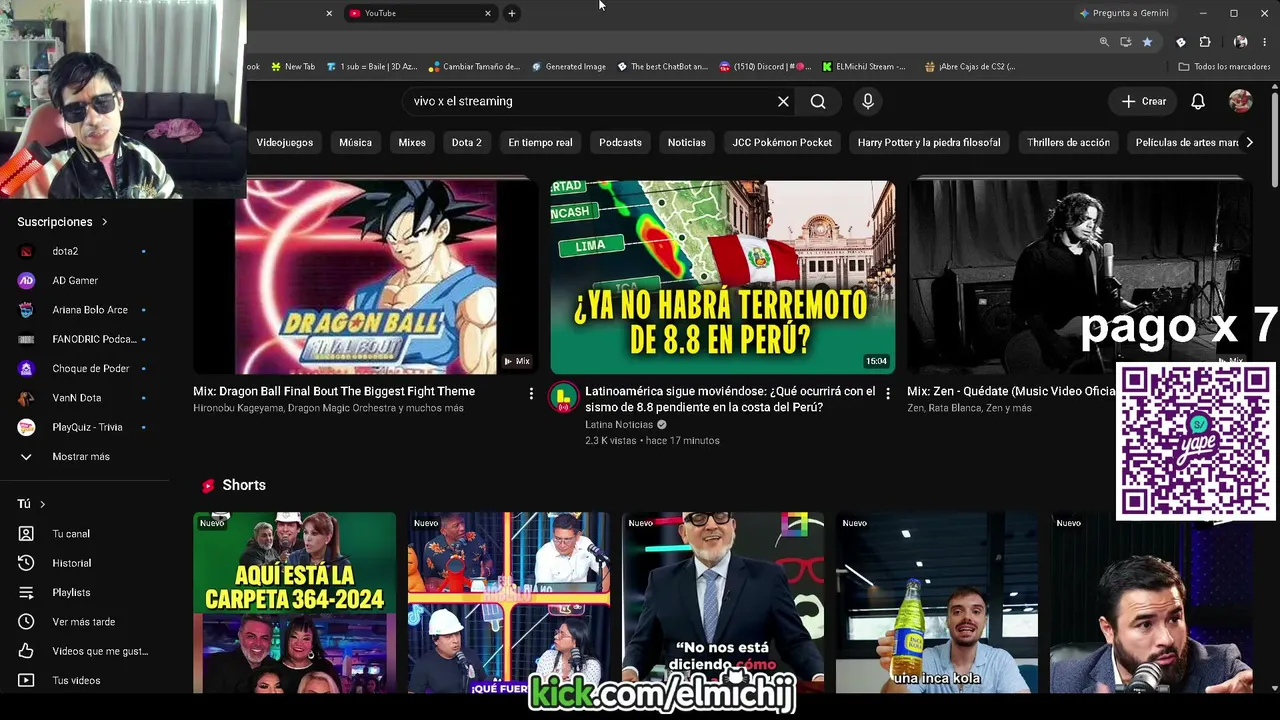Open the ELMichiJ Stream bookmark
Viewport: 1280px width, 720px height.
(x=864, y=67)
